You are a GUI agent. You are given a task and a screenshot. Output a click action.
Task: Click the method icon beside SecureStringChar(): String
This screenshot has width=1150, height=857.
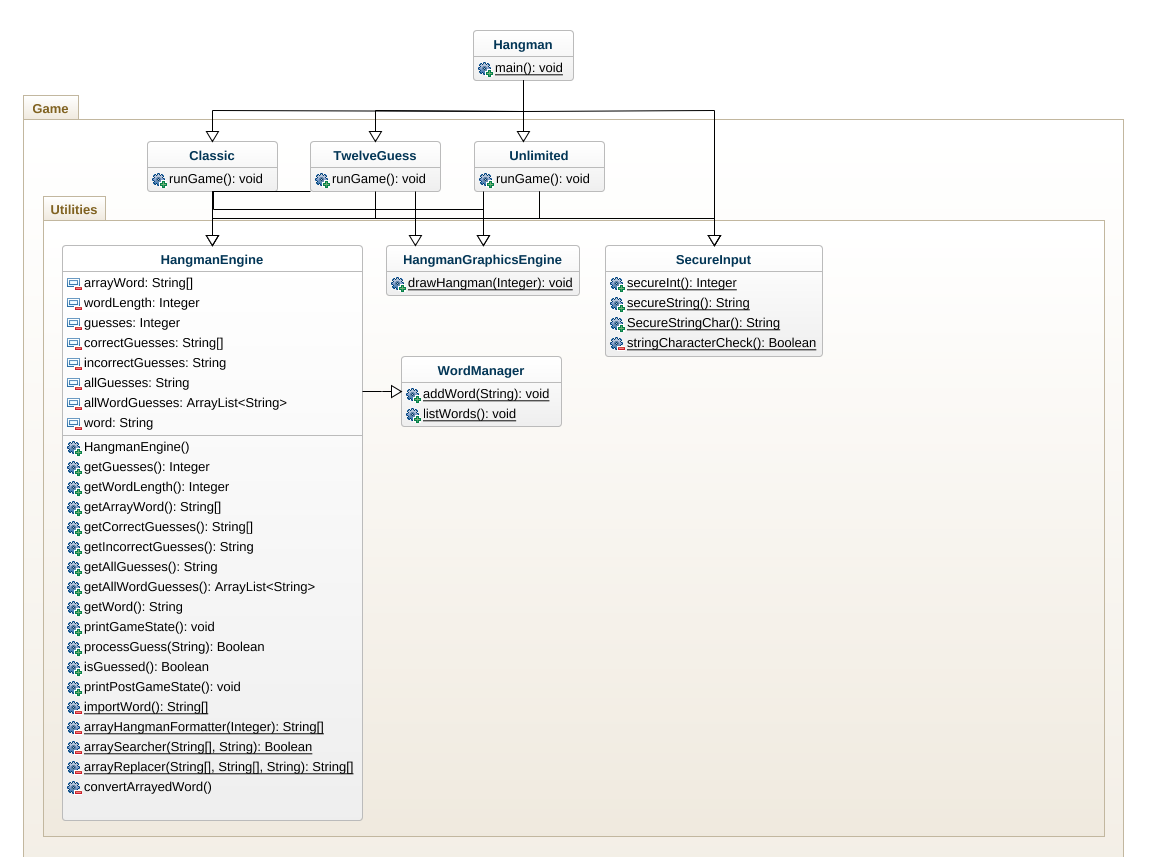pyautogui.click(x=617, y=324)
